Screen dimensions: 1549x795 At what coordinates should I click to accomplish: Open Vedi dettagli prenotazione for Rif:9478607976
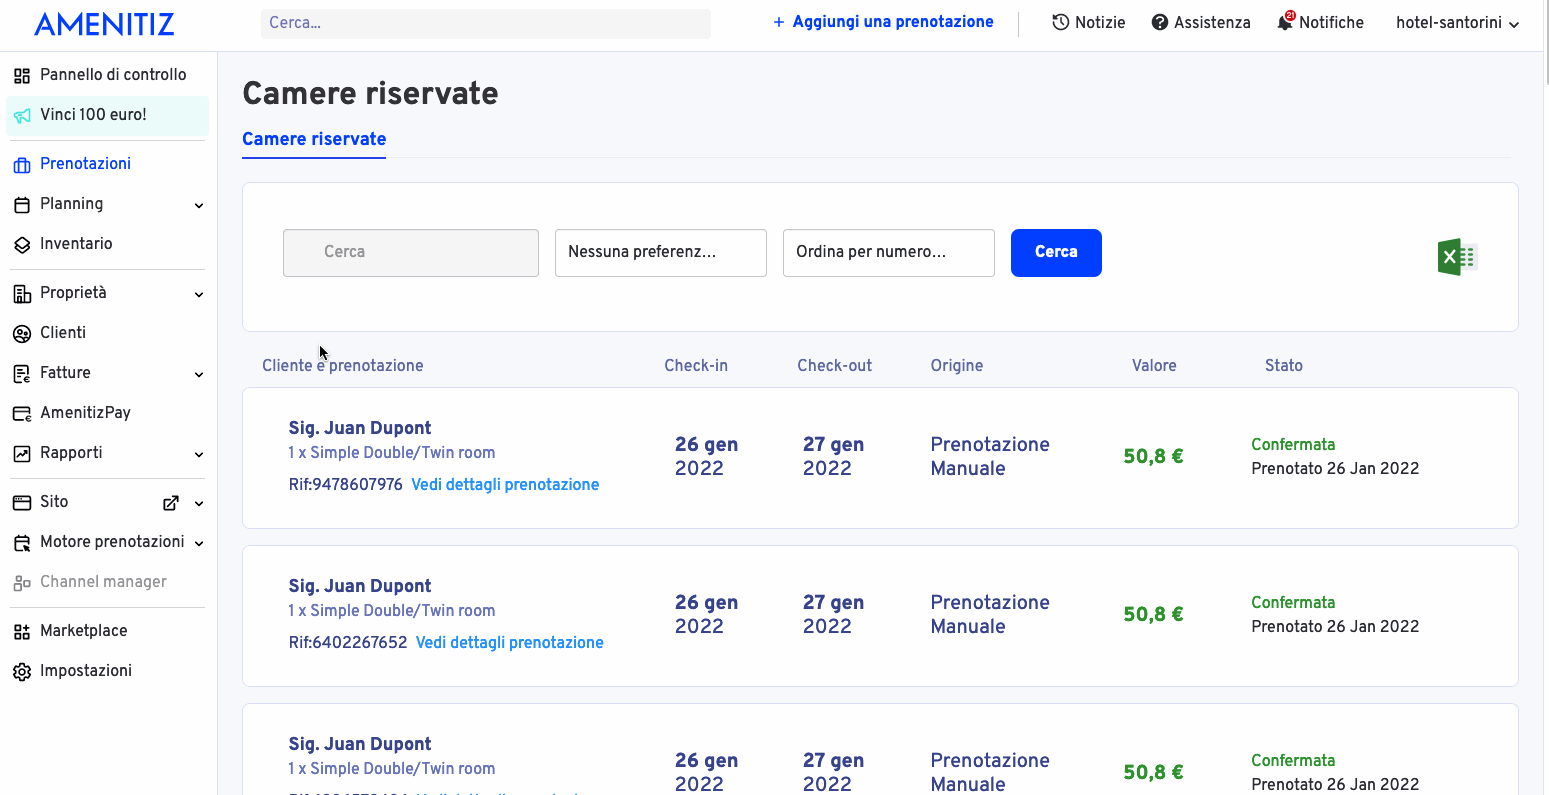click(x=505, y=485)
